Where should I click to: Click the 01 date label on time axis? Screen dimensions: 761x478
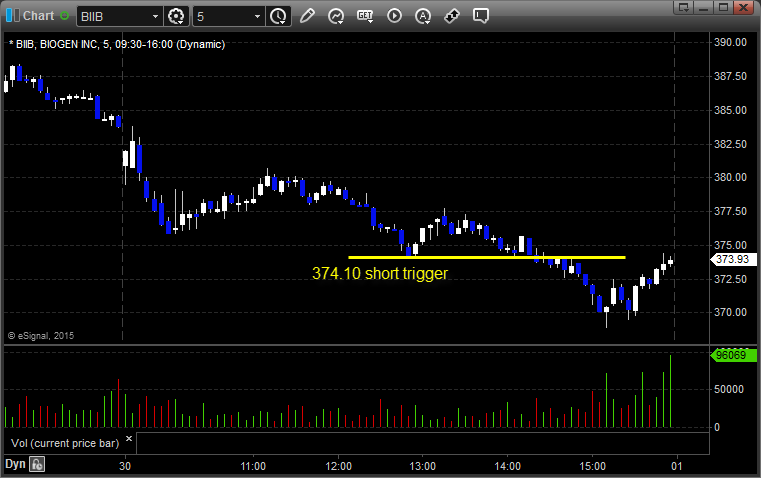pyautogui.click(x=677, y=466)
